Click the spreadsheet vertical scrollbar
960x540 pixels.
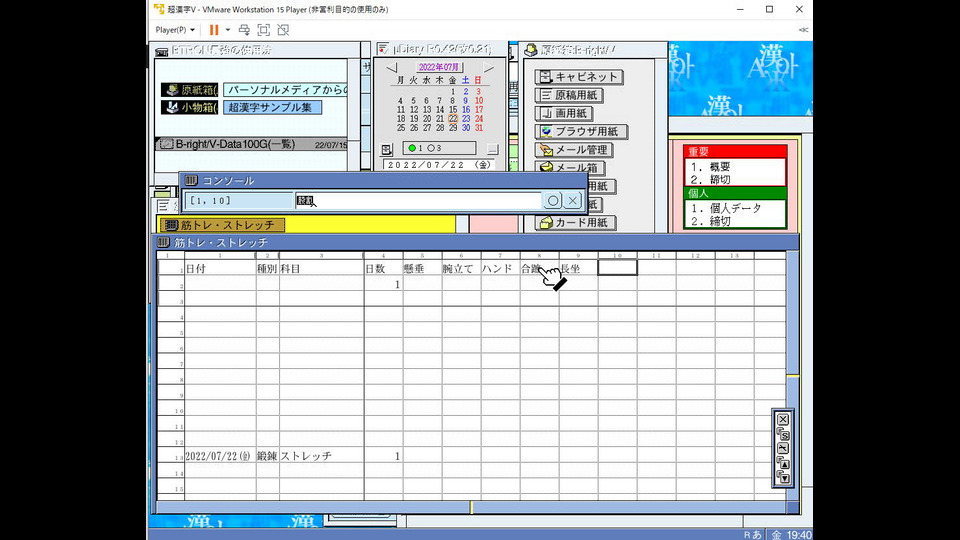click(x=793, y=375)
